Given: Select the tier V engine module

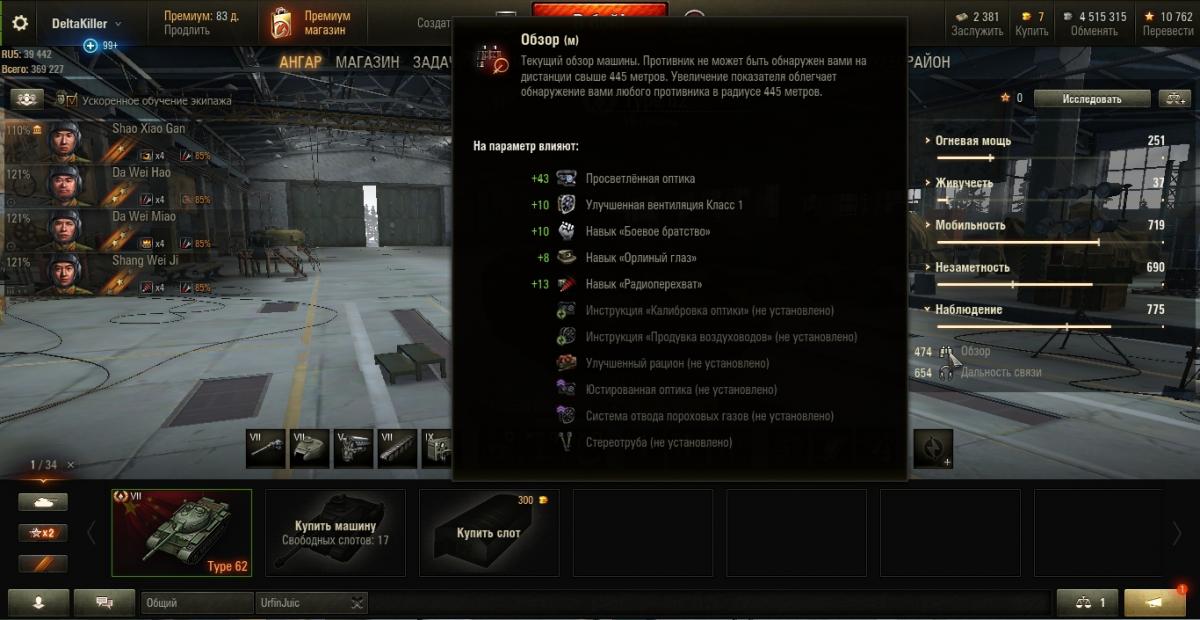Looking at the screenshot, I should pos(353,449).
